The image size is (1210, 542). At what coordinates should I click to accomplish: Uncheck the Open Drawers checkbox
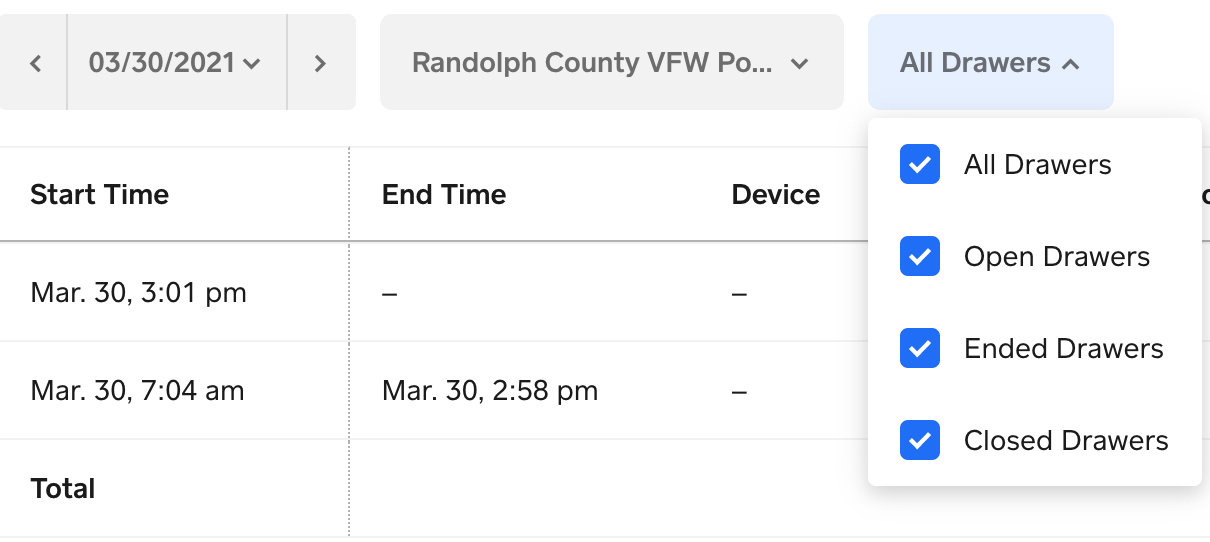point(920,256)
